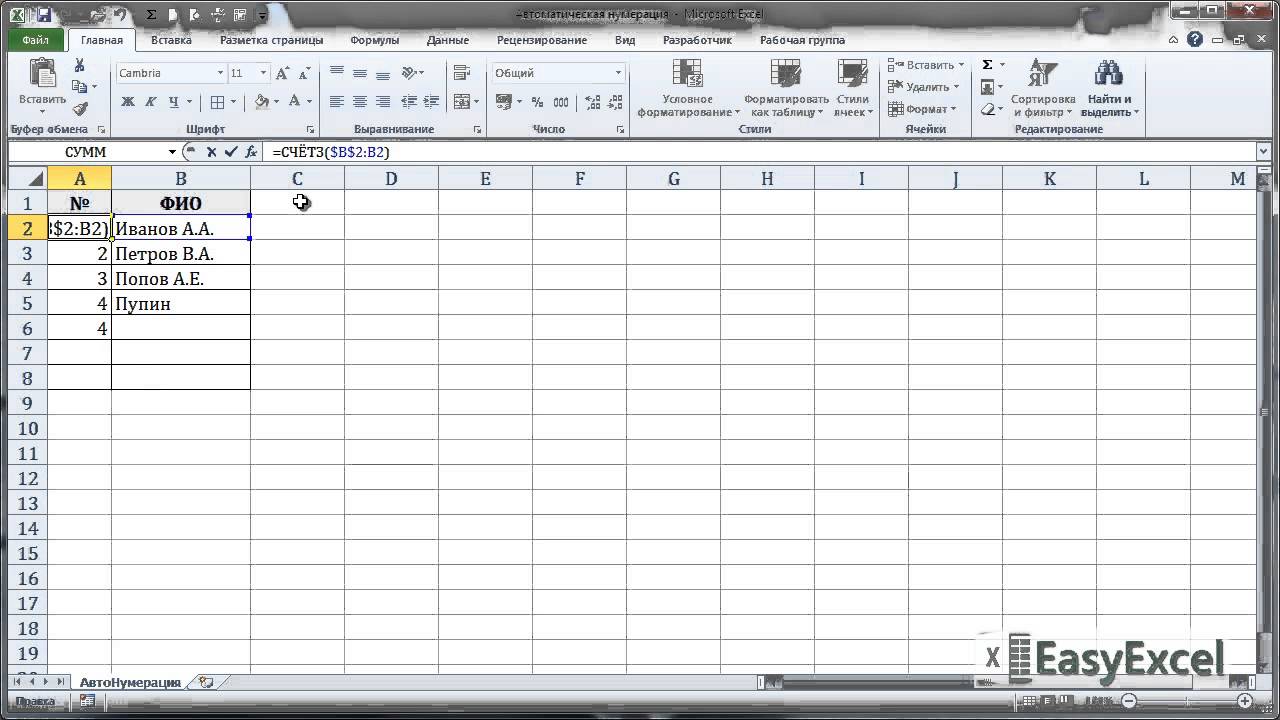Open the Name Box dropdown arrow
The image size is (1280, 720).
click(x=172, y=152)
